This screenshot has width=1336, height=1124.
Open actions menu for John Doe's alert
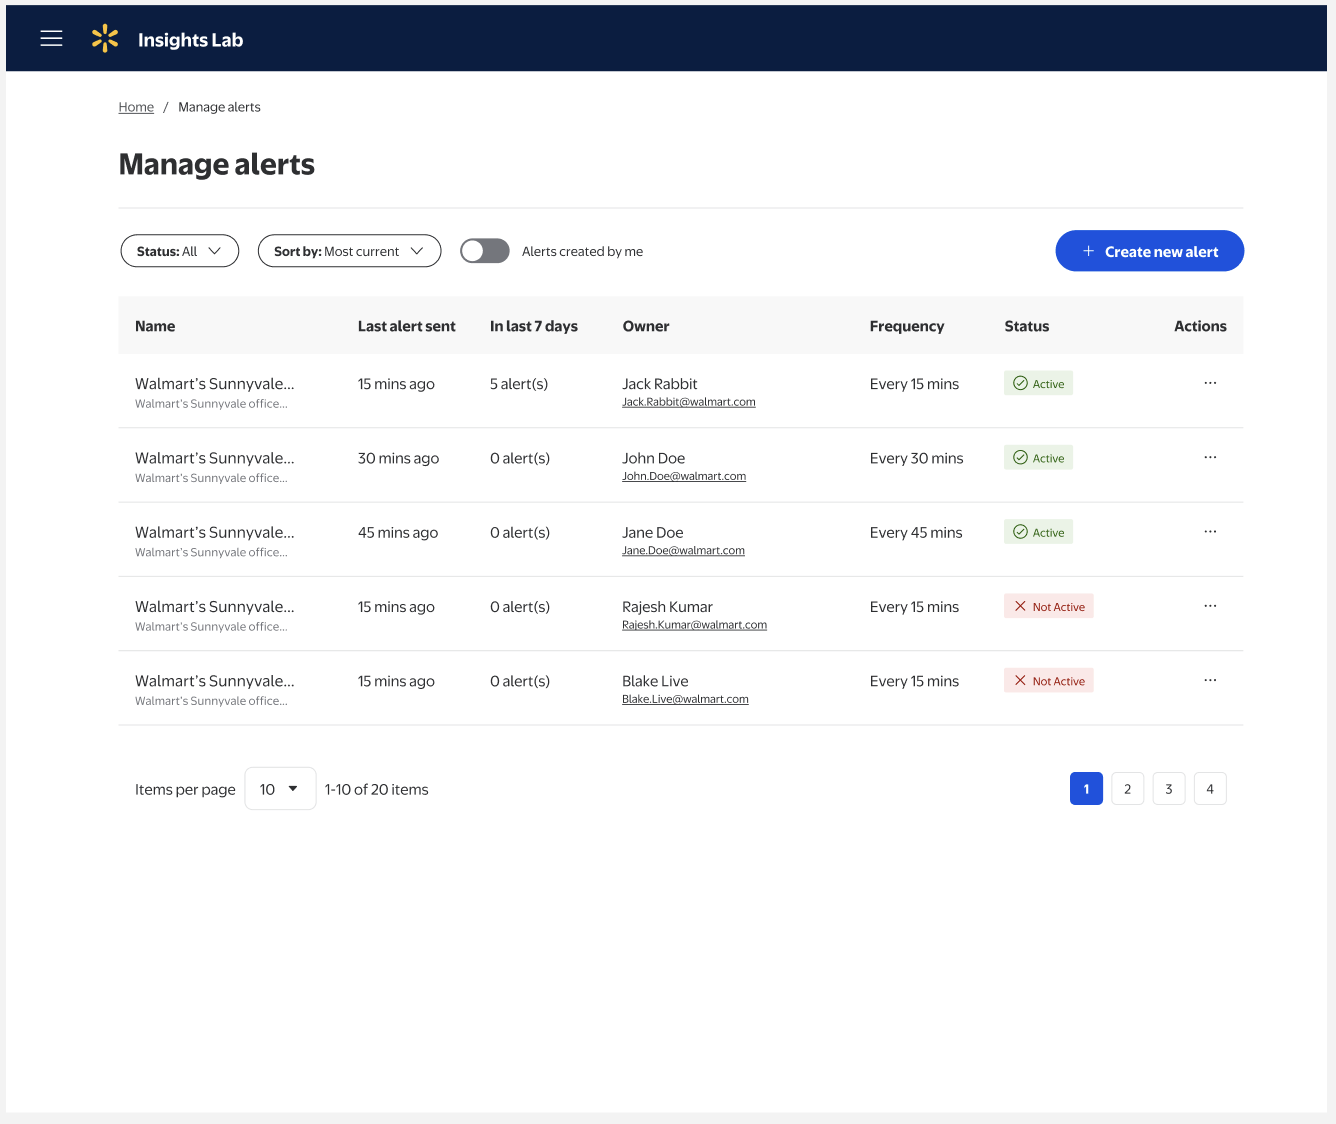(x=1210, y=457)
